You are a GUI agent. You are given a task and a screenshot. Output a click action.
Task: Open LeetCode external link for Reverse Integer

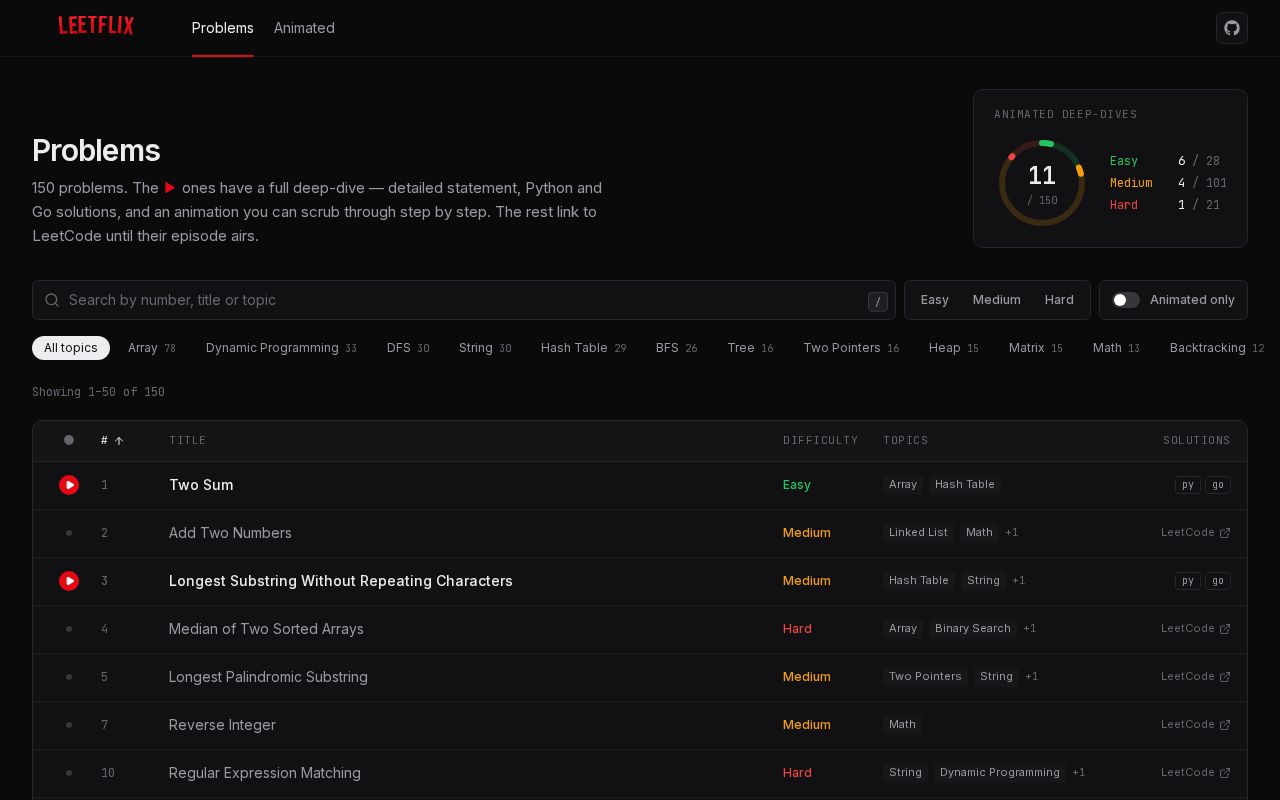click(1196, 725)
